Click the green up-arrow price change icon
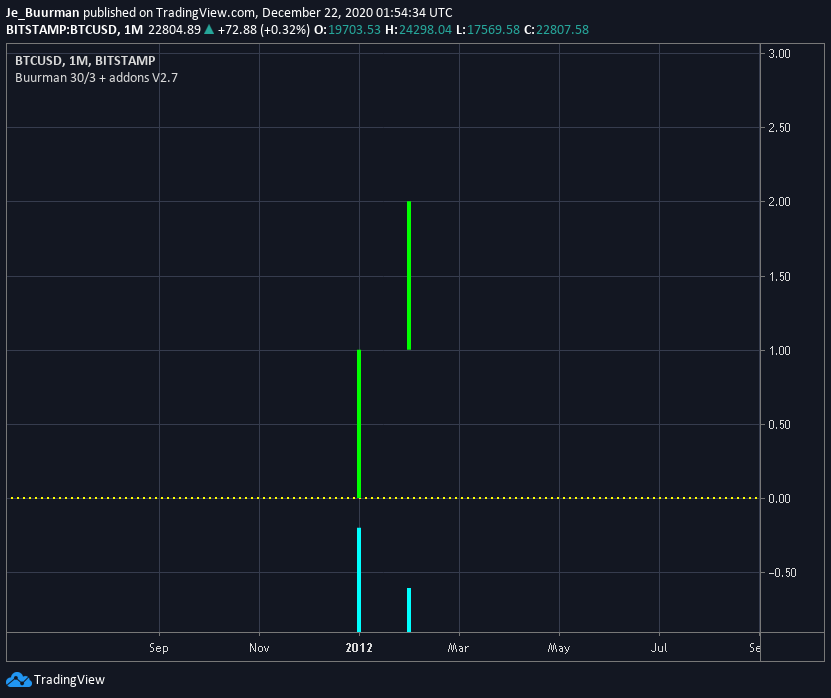The image size is (831, 698). click(209, 30)
